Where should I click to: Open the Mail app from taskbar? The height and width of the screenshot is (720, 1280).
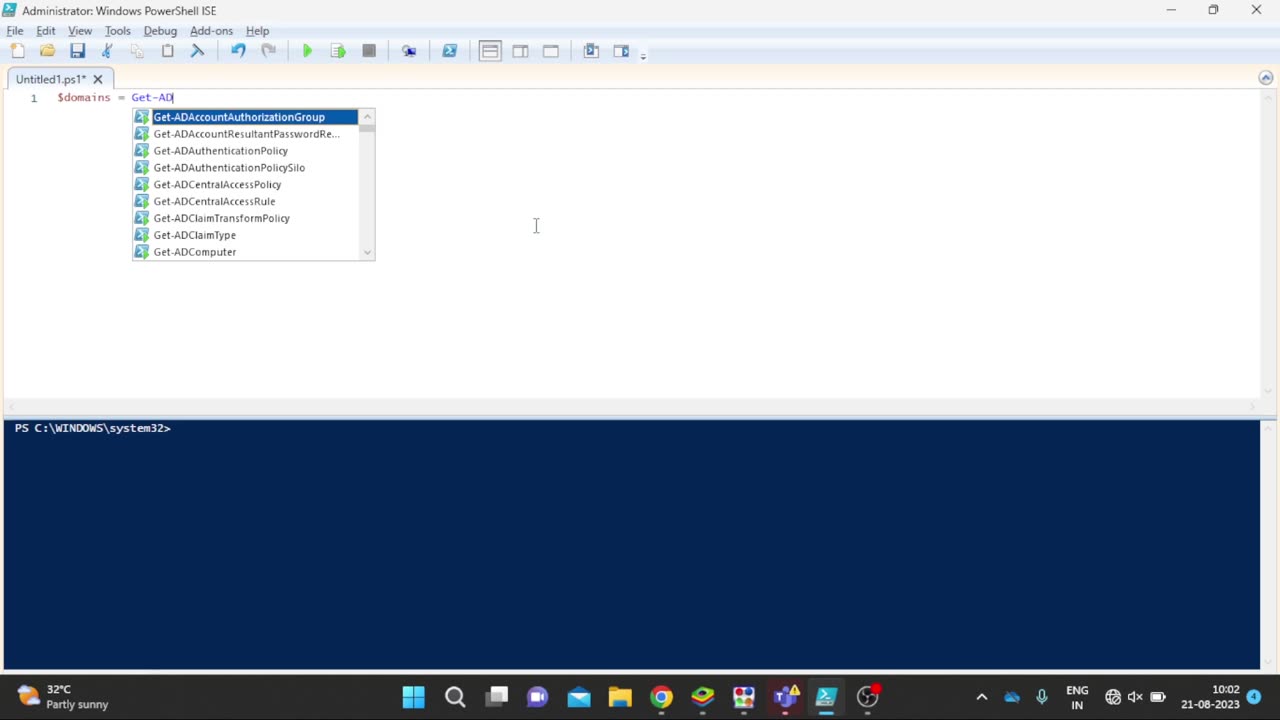pyautogui.click(x=579, y=697)
